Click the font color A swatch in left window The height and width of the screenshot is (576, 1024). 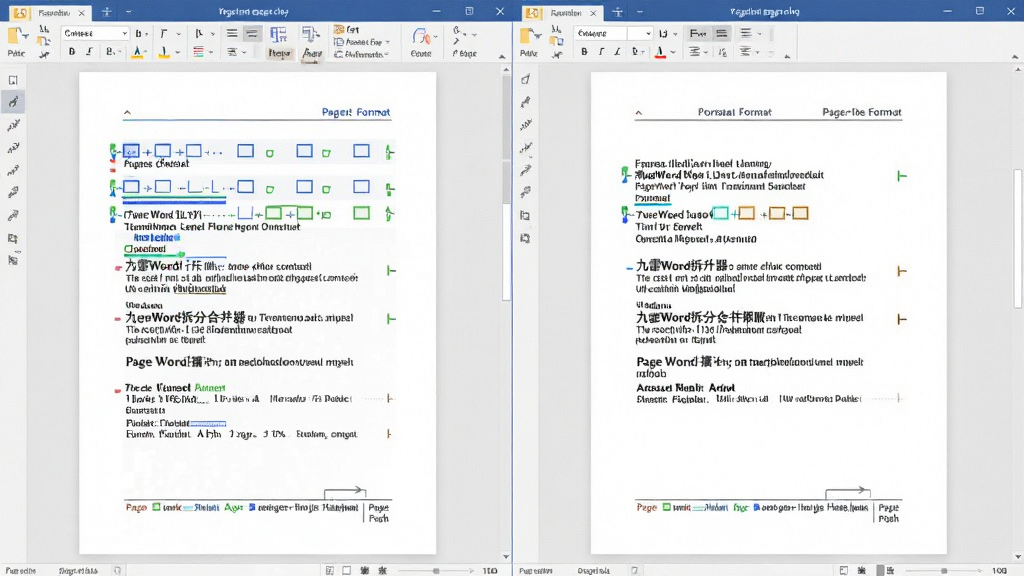click(x=137, y=52)
